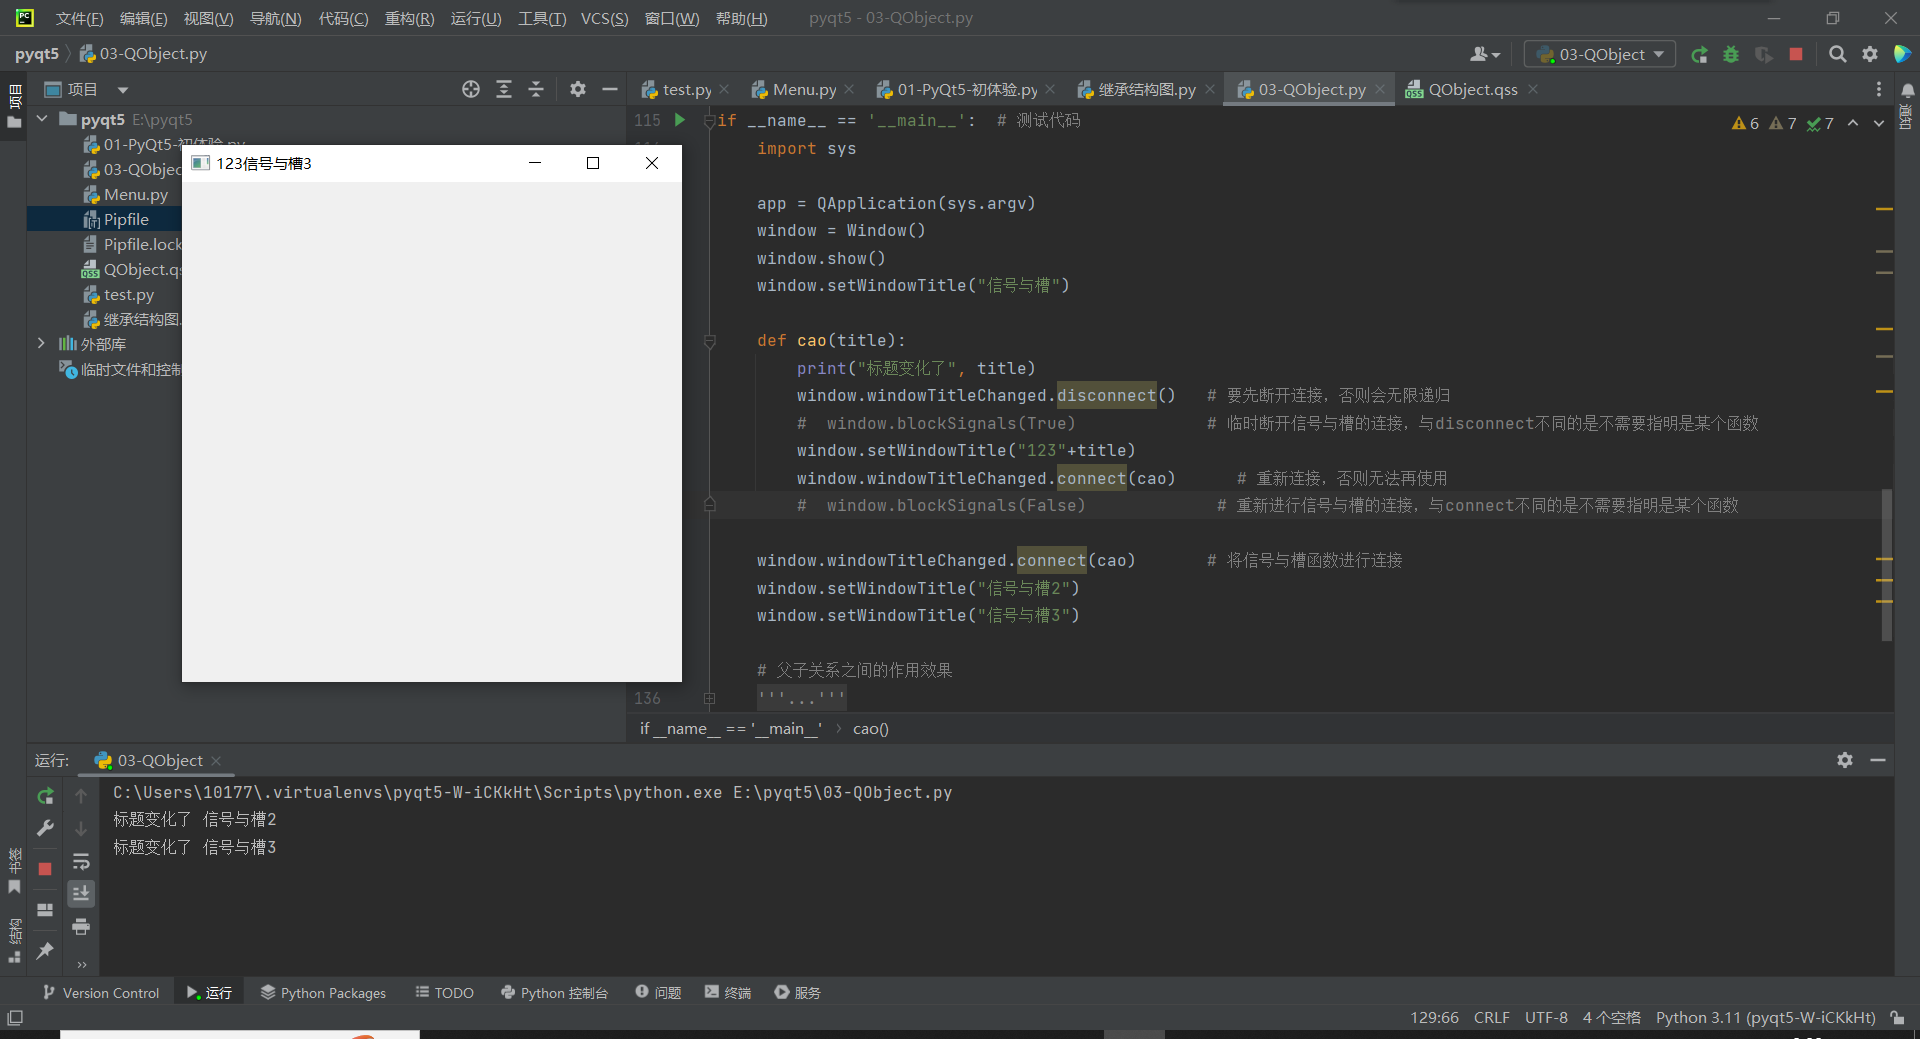Toggle the Bookmarks side tool window
This screenshot has width=1920, height=1039.
[x=14, y=872]
